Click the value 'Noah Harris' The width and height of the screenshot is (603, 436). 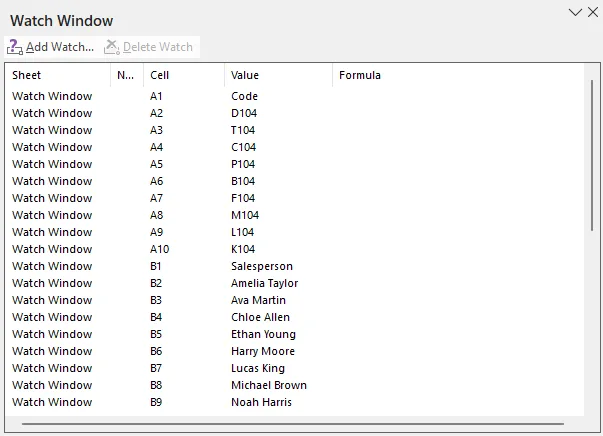[262, 402]
